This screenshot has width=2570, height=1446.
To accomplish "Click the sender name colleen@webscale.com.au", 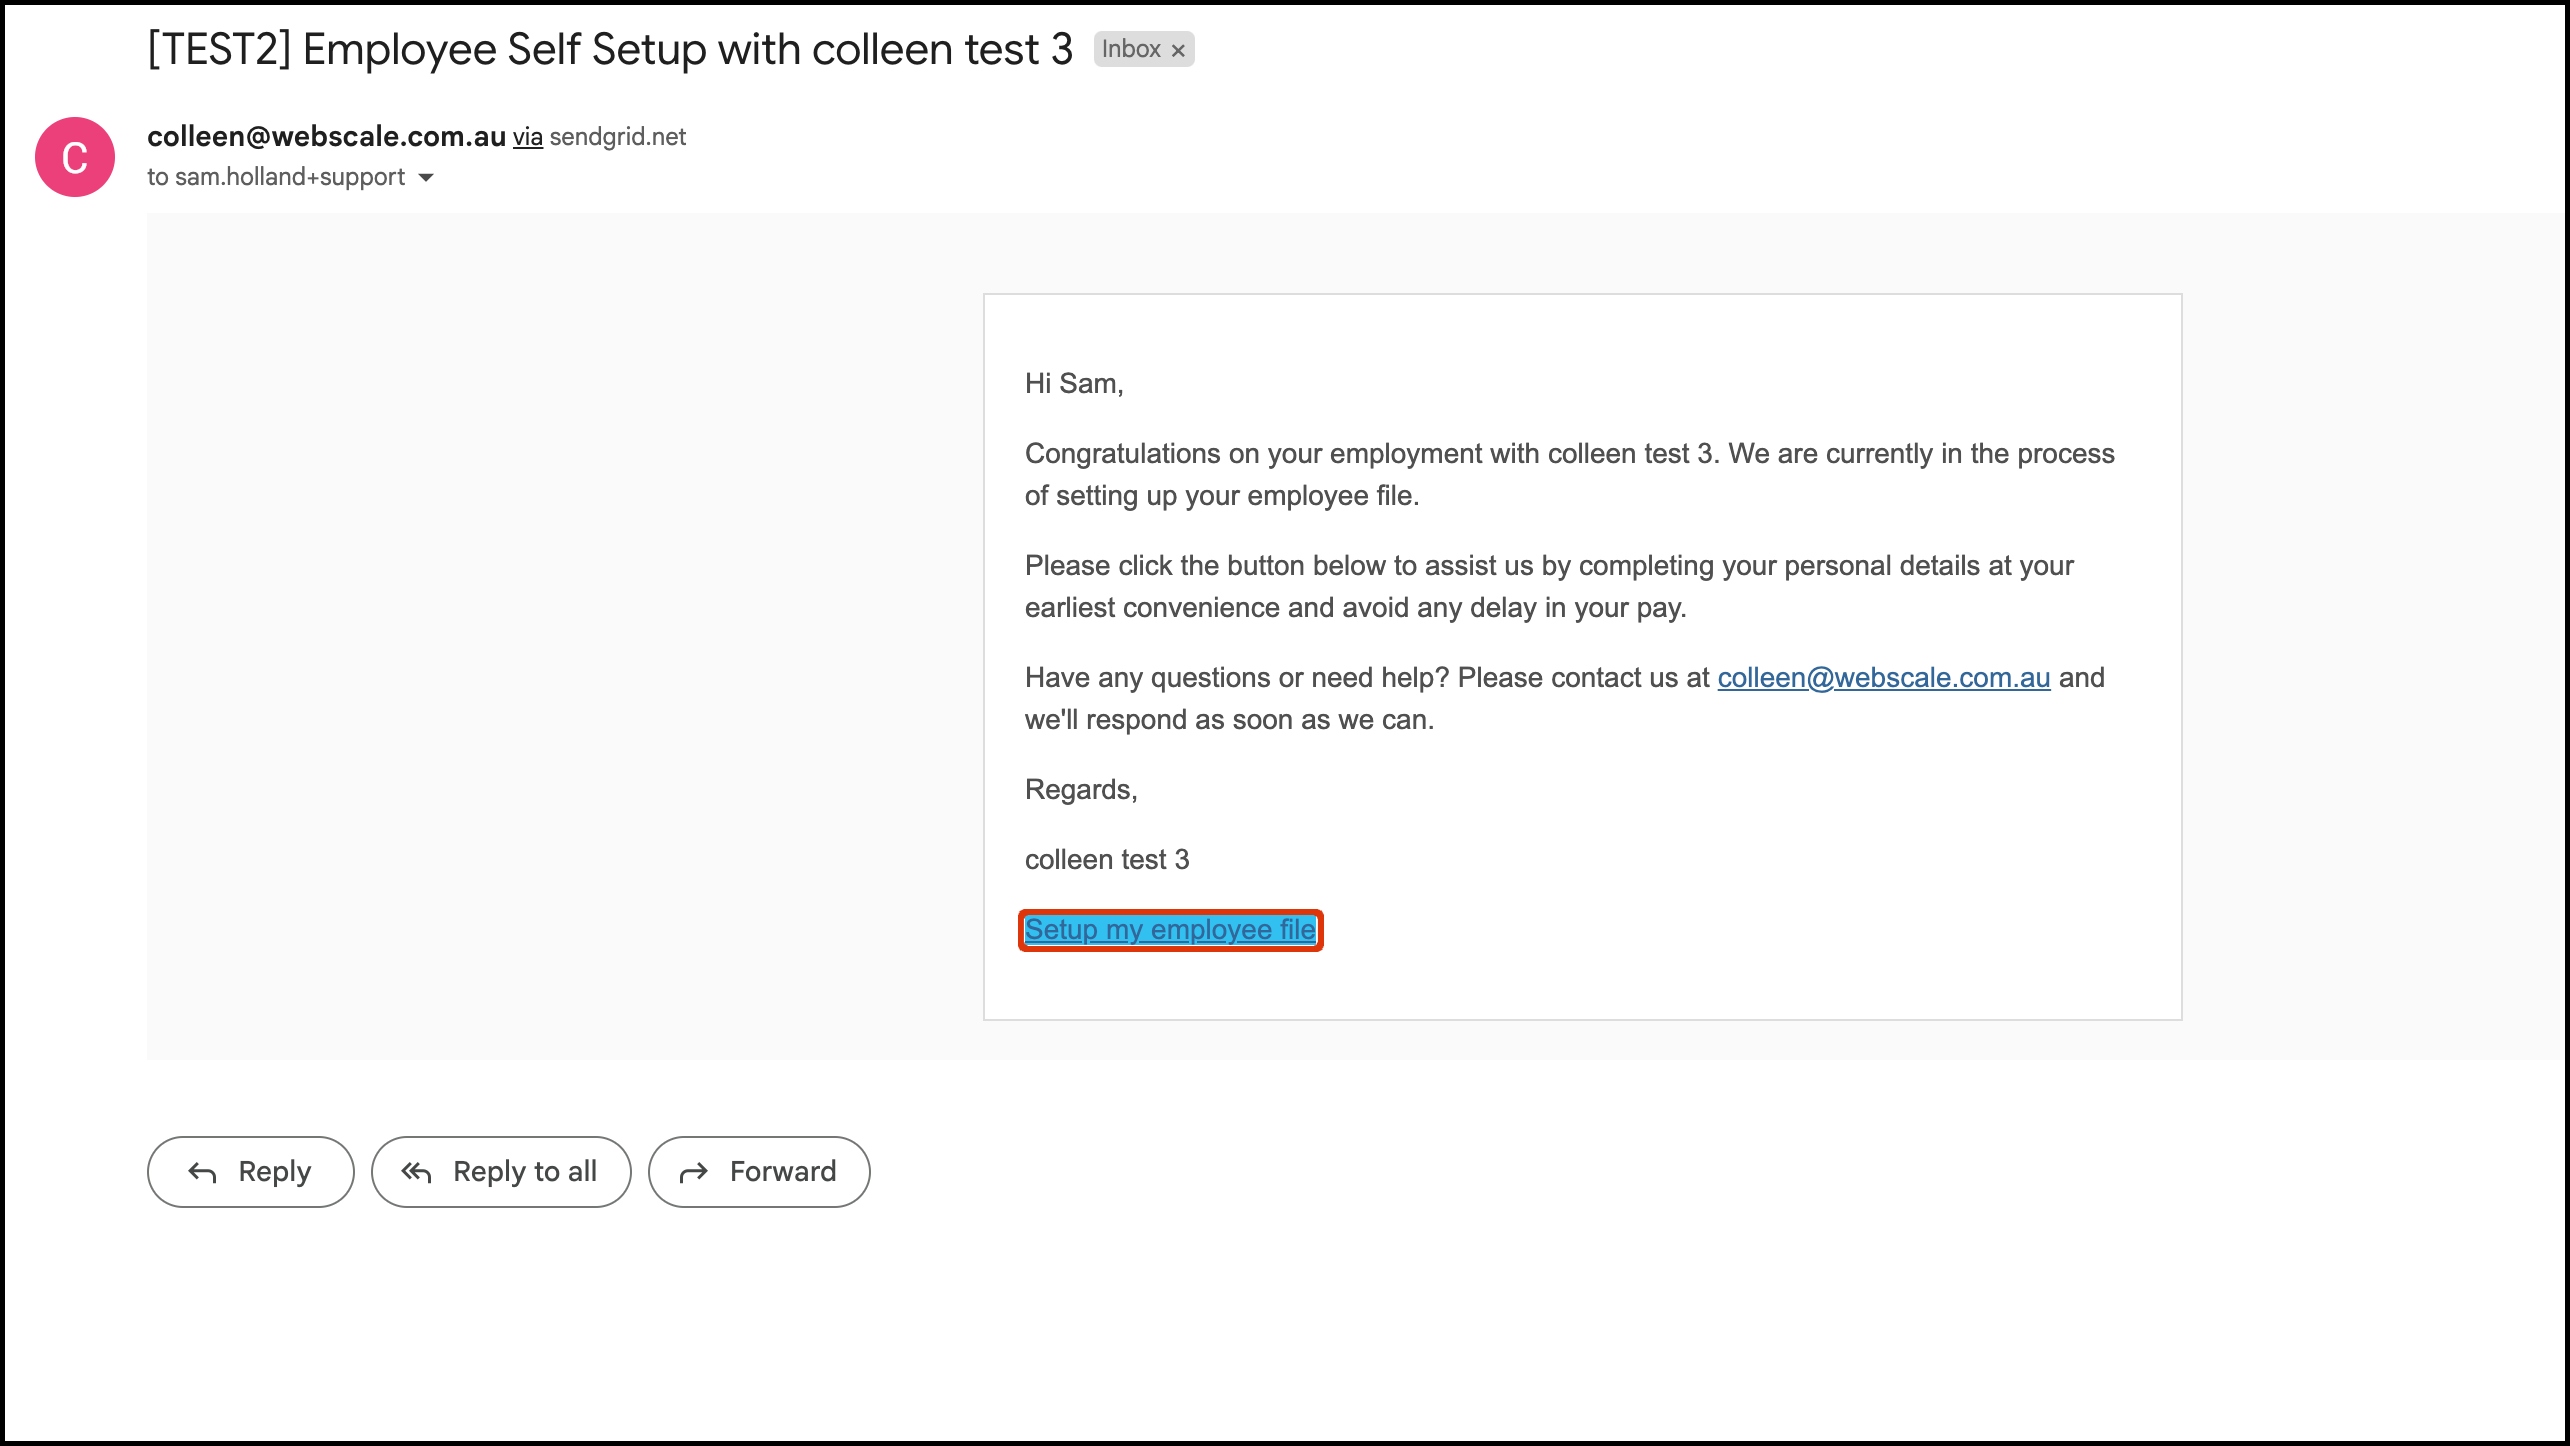I will pos(326,137).
